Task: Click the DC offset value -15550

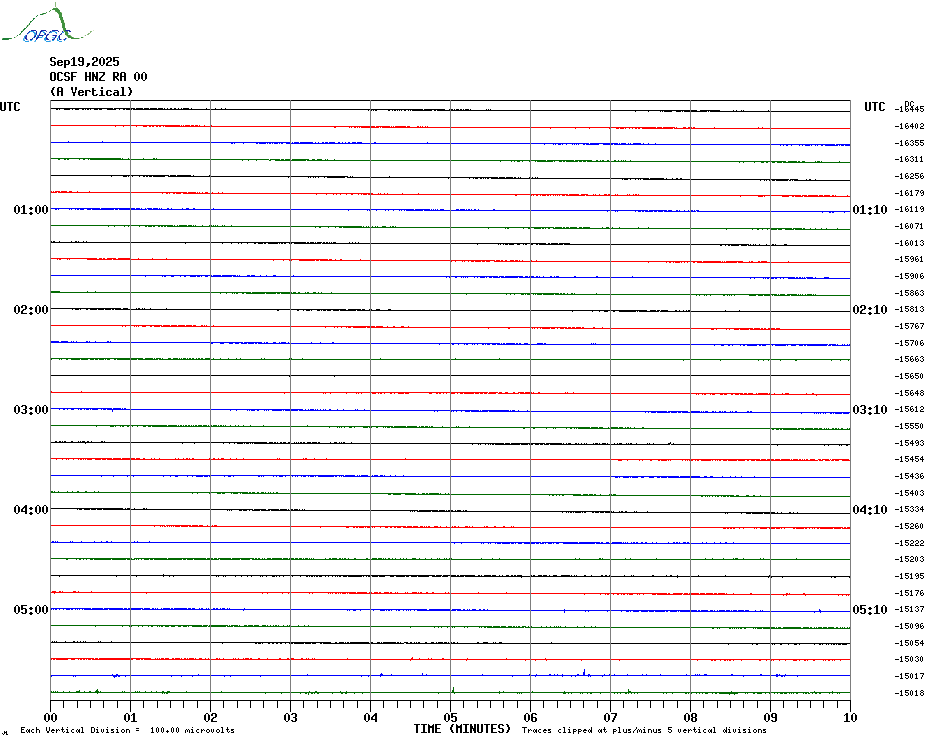Action: click(909, 426)
